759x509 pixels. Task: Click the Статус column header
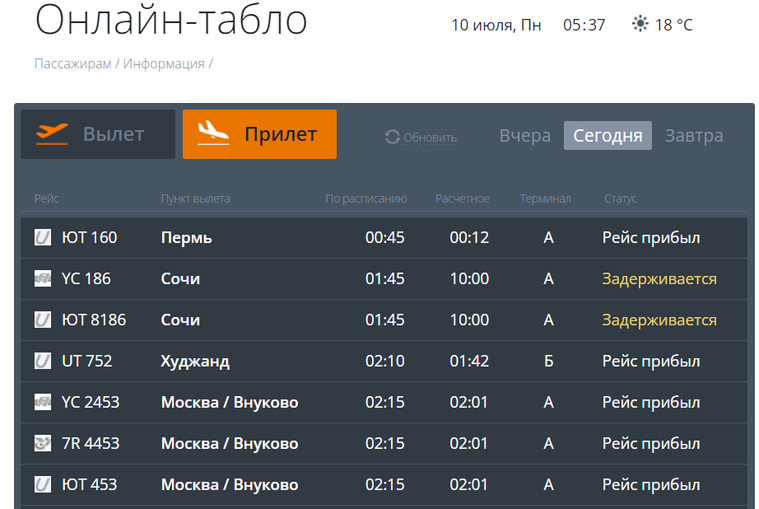pyautogui.click(x=620, y=198)
